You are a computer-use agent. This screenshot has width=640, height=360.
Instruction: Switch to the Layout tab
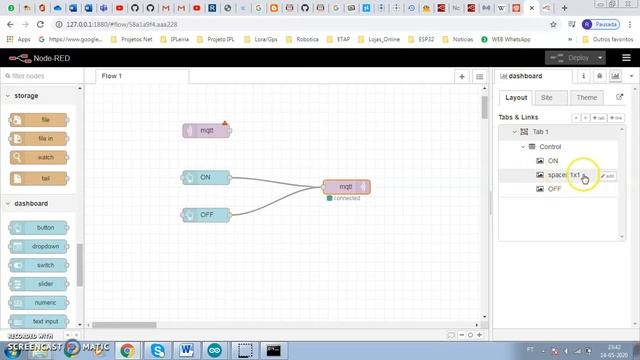click(516, 98)
